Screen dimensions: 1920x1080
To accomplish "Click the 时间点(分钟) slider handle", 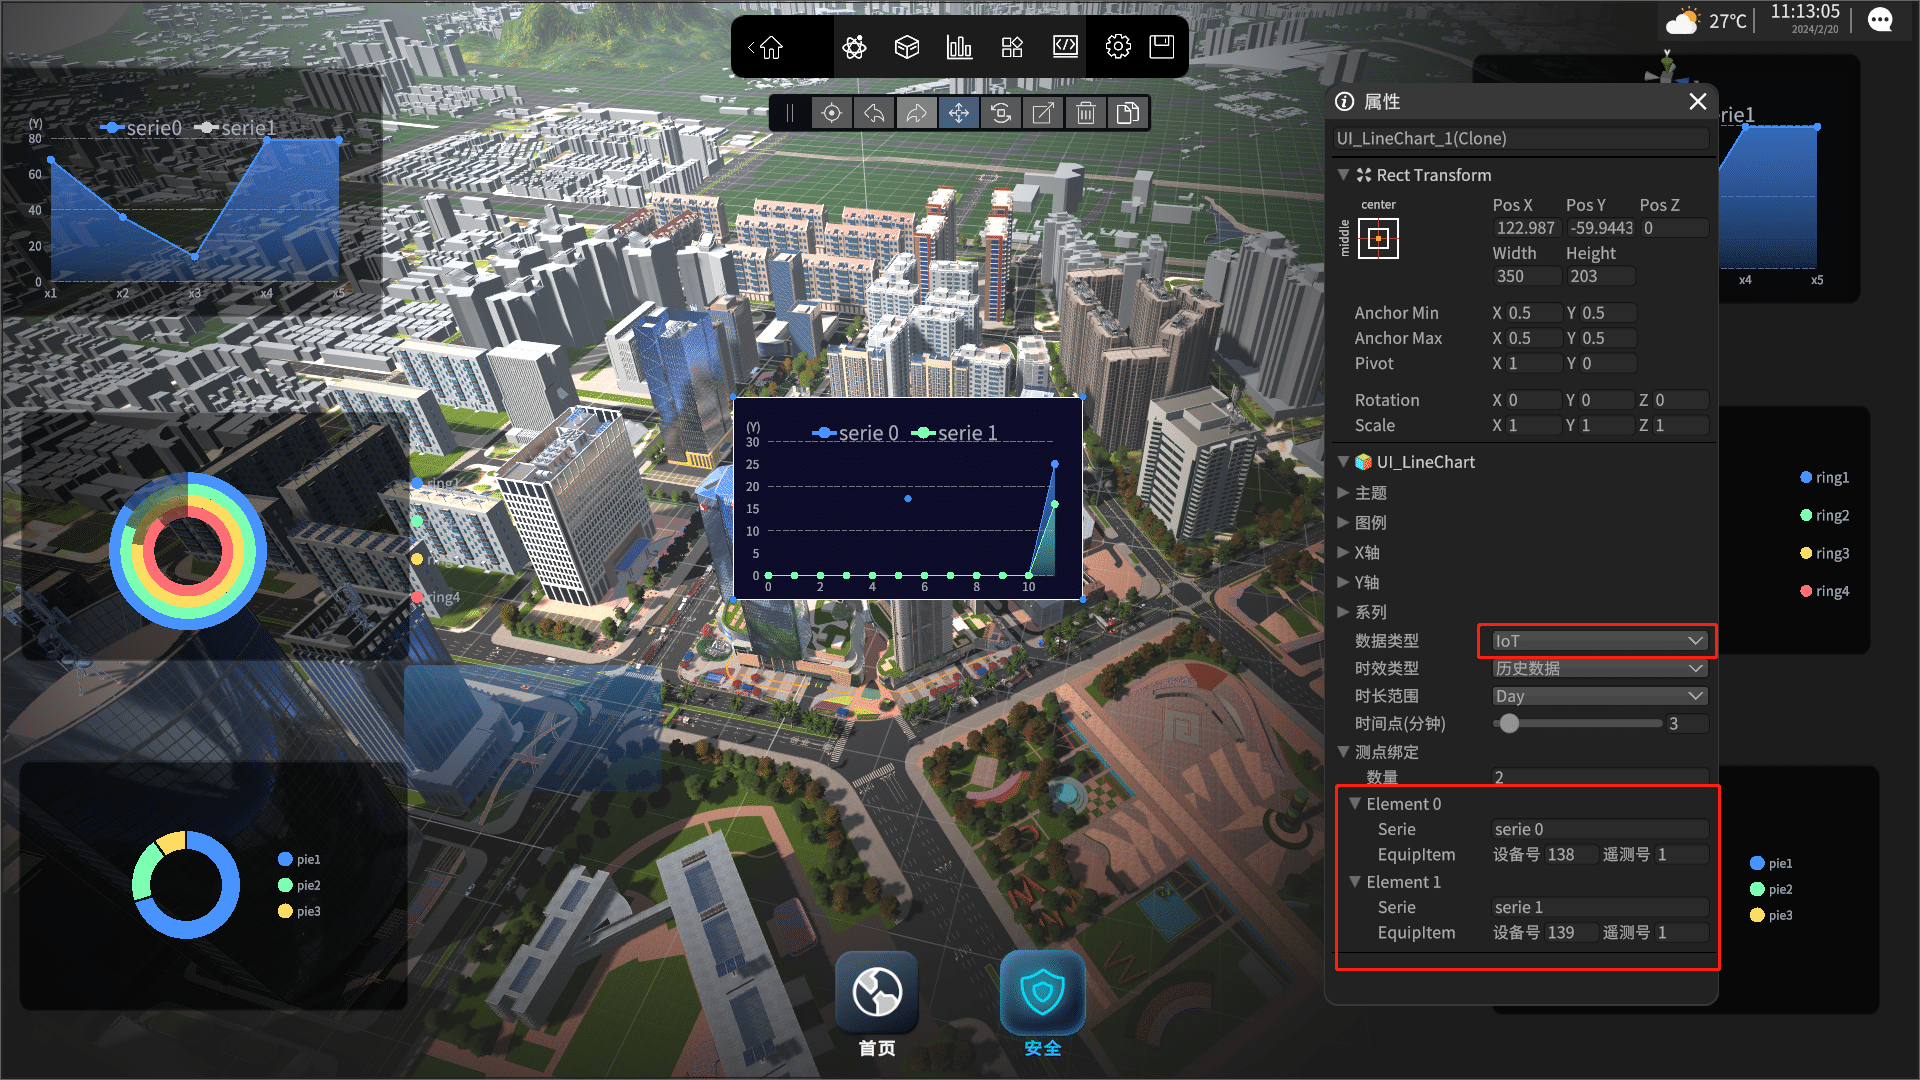I will click(1509, 724).
